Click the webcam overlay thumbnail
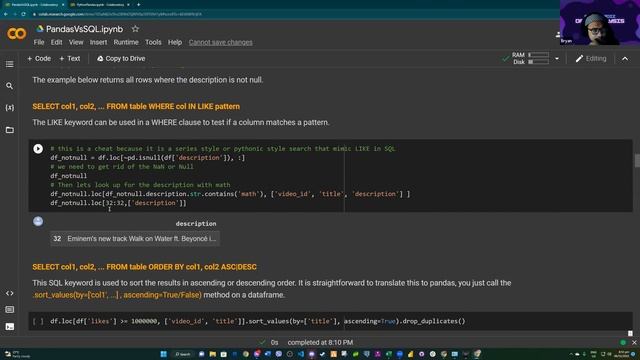Image resolution: width=640 pixels, height=360 pixels. click(x=600, y=22)
